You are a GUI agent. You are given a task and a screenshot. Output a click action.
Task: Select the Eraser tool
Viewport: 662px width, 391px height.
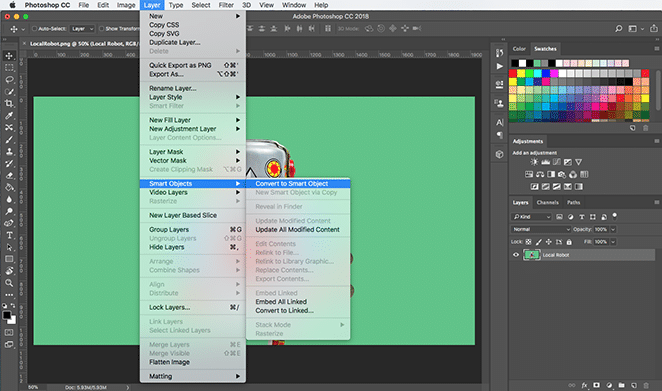pos(9,175)
